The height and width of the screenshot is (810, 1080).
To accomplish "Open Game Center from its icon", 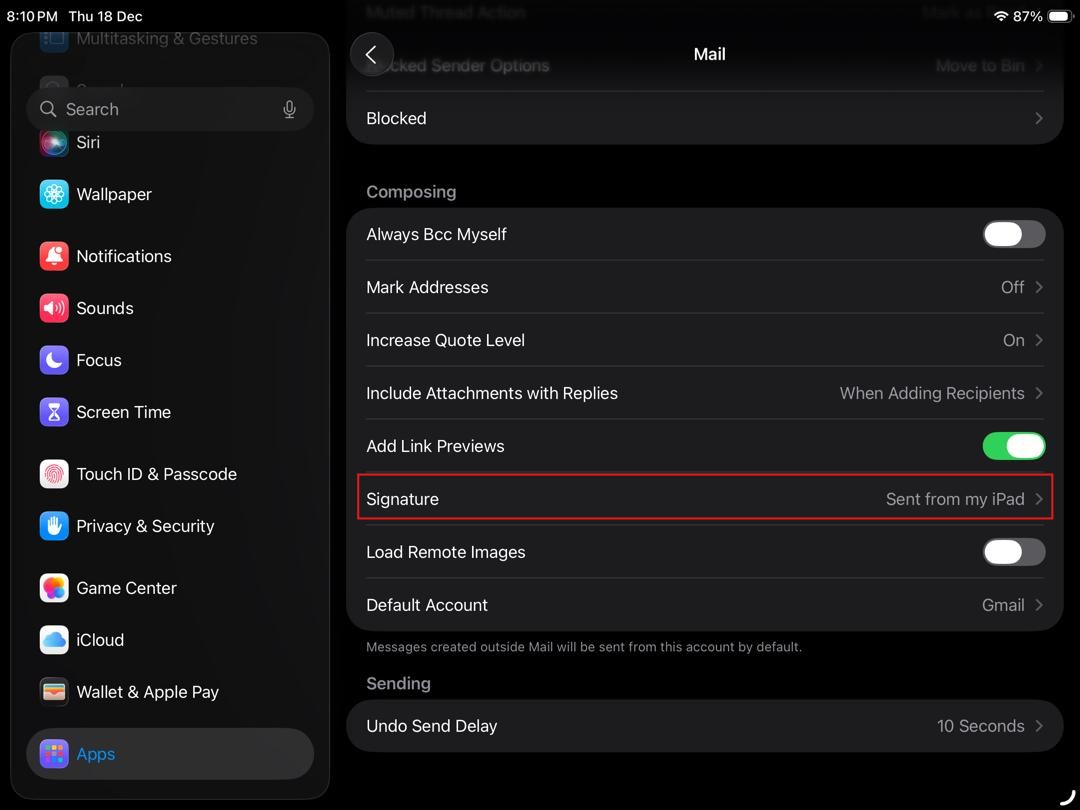I will point(54,588).
